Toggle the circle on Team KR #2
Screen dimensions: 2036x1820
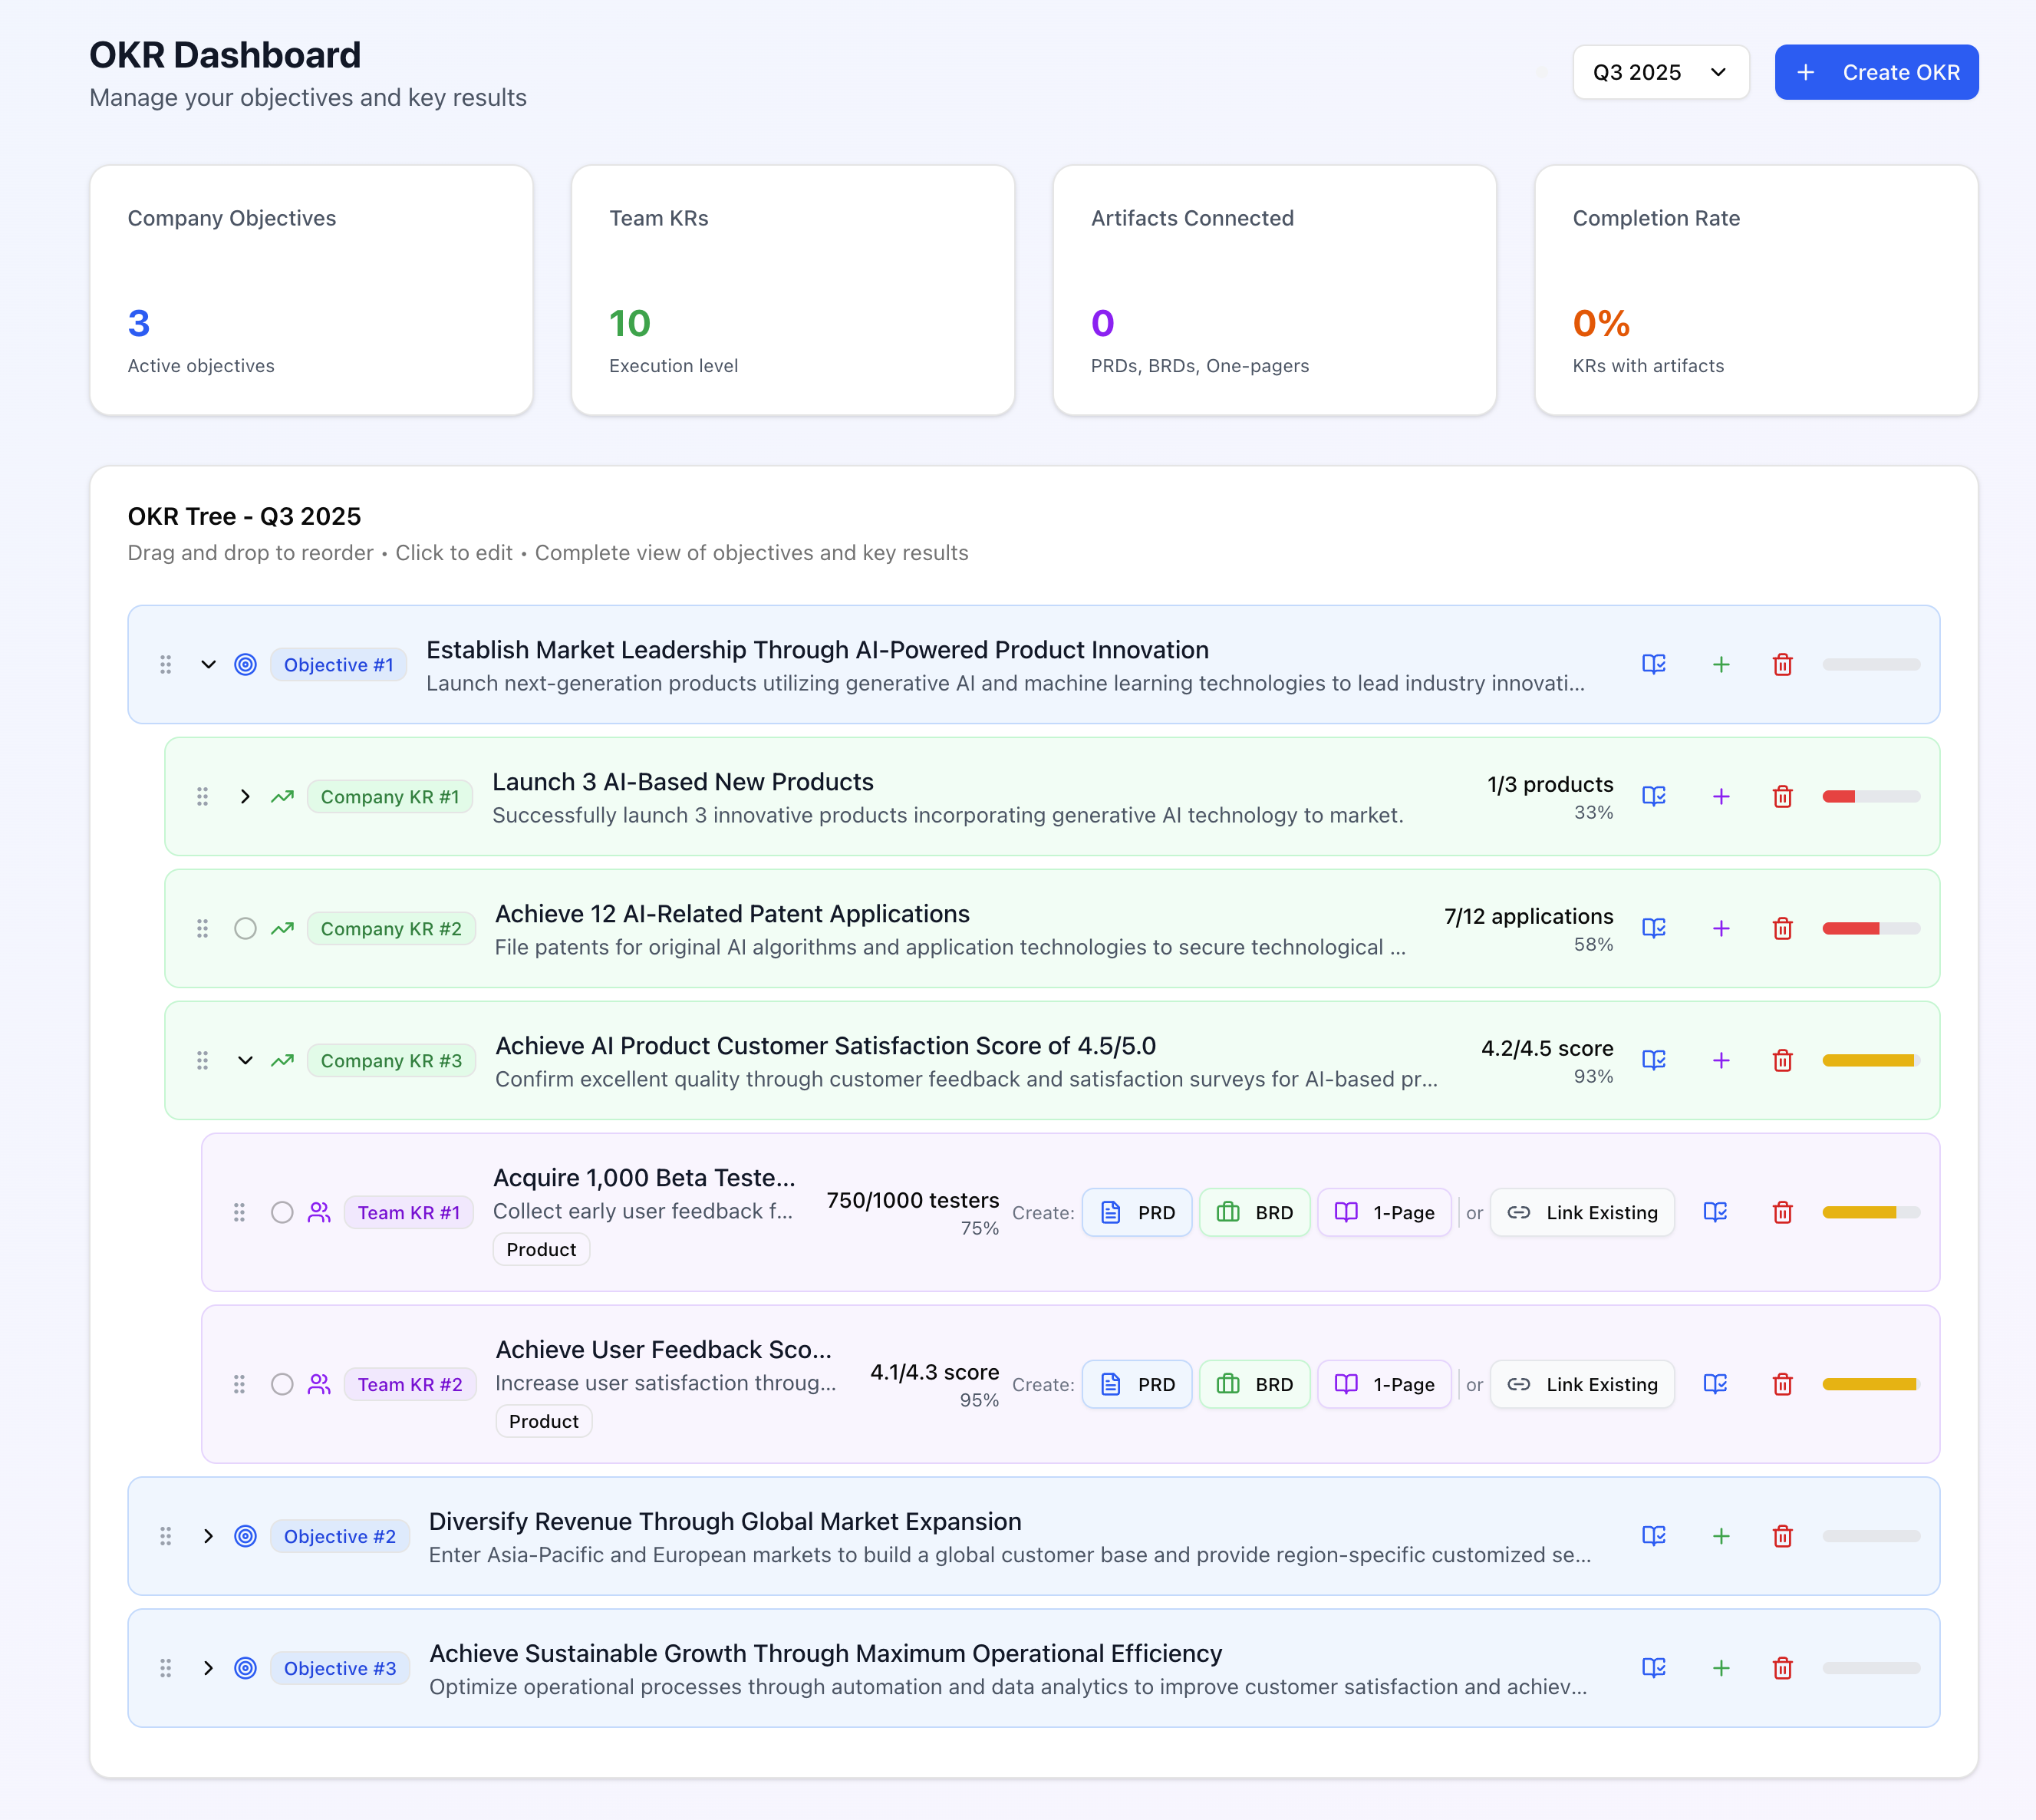click(282, 1384)
